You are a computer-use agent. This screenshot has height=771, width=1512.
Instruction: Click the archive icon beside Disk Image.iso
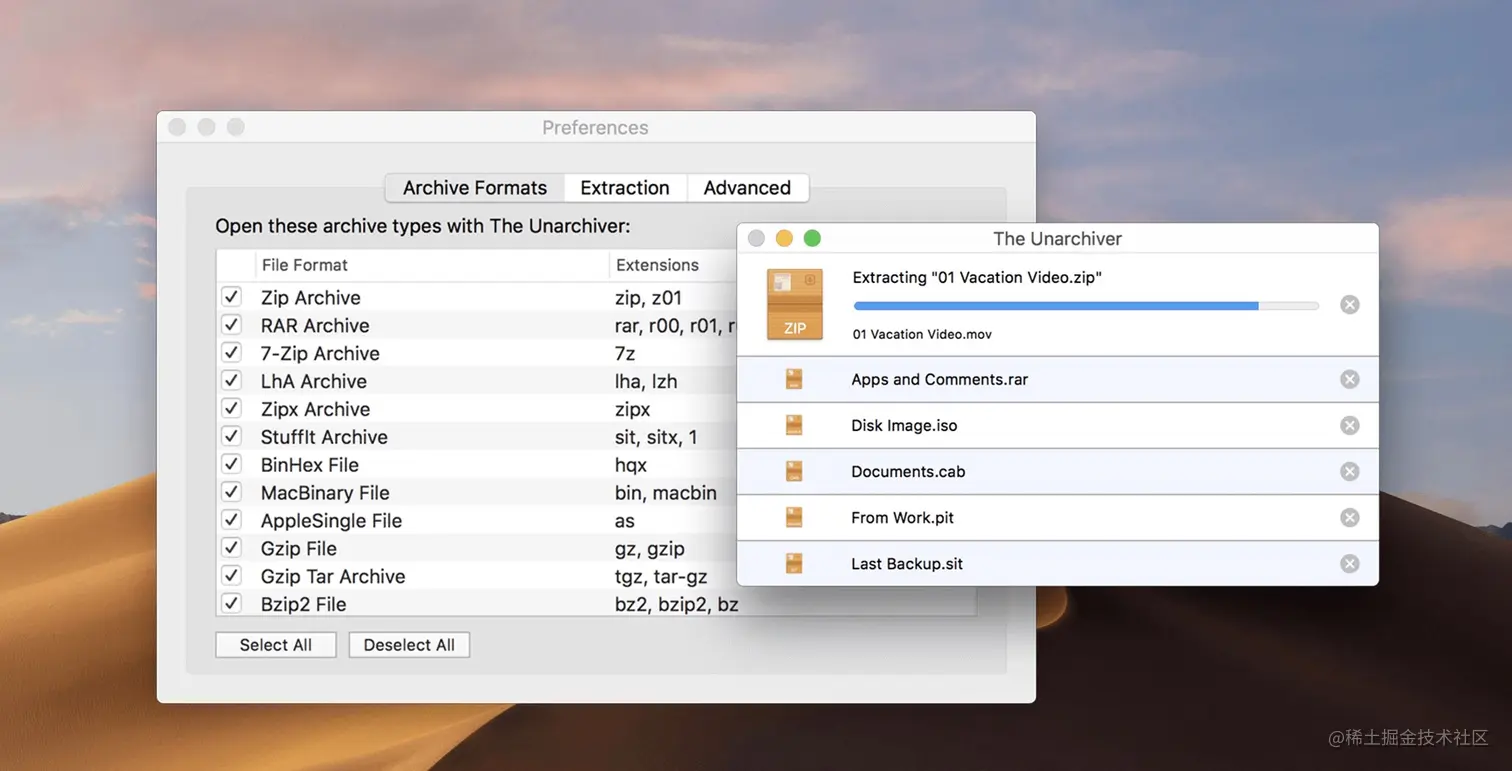tap(794, 425)
